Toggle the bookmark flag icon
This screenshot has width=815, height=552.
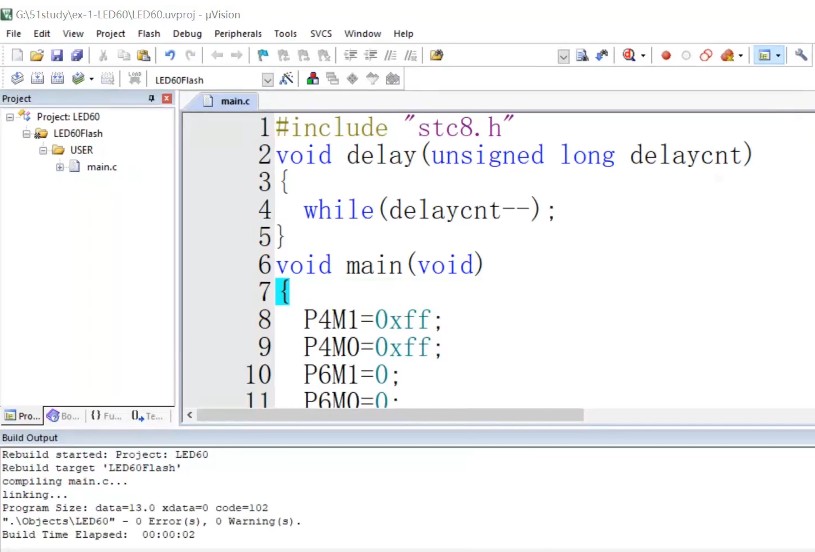click(263, 56)
